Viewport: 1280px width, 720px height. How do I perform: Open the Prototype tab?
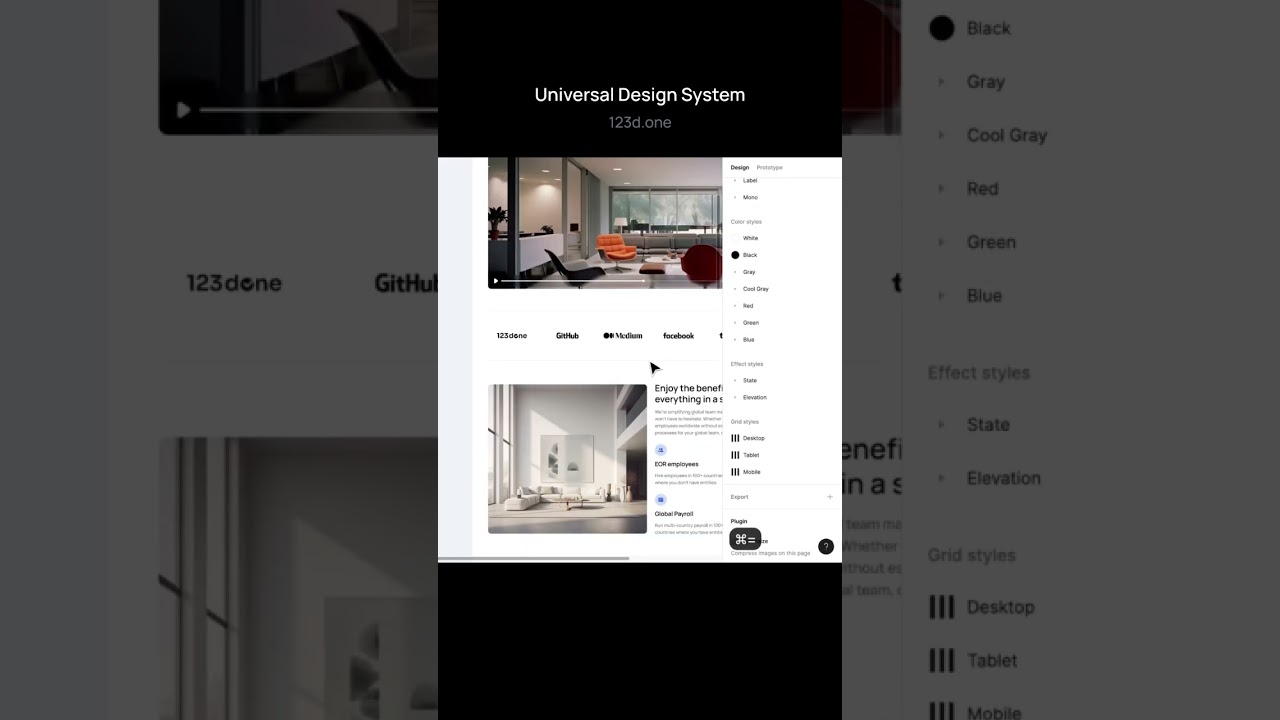tap(770, 167)
